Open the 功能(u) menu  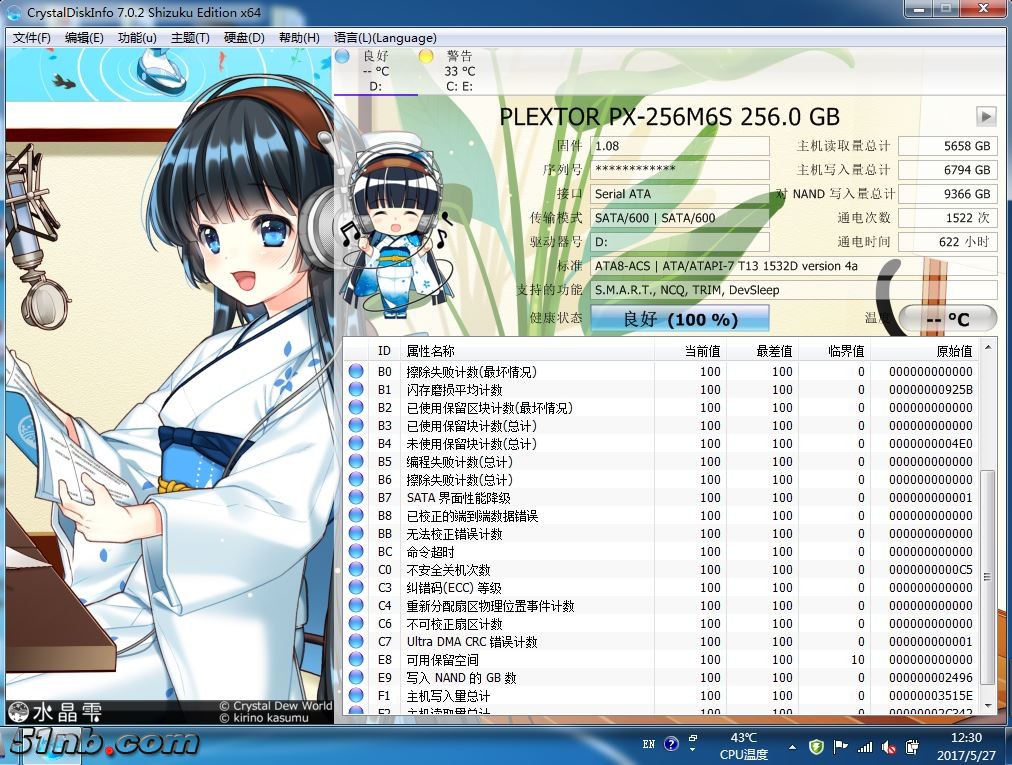137,38
